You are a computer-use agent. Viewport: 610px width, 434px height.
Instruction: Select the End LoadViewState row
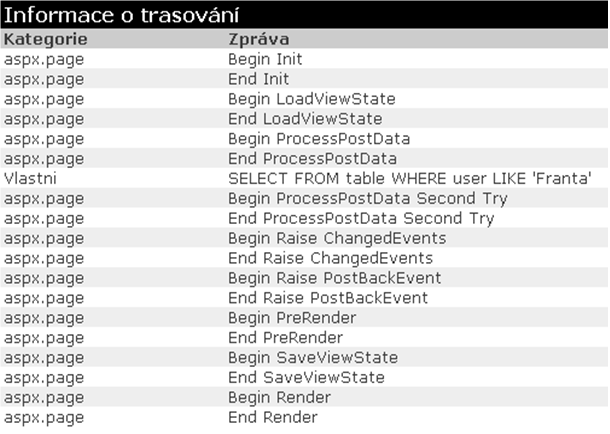point(304,119)
